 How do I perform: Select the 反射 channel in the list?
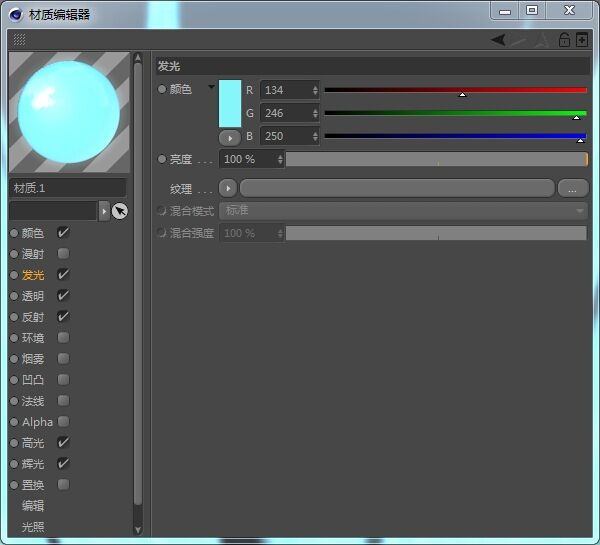tap(33, 317)
